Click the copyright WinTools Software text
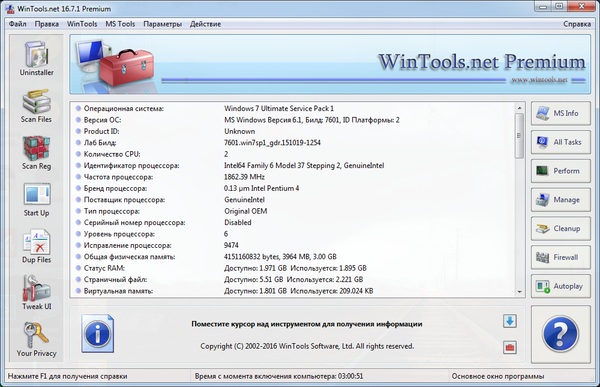 click(307, 346)
